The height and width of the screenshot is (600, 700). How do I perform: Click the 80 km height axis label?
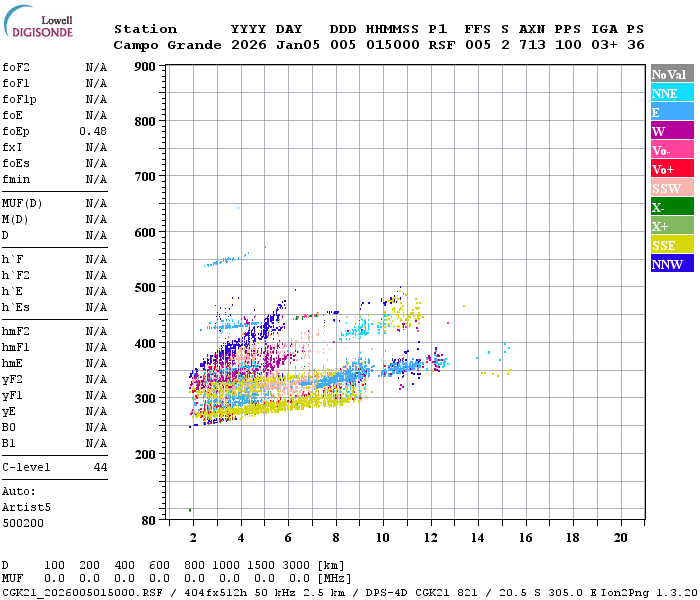[x=149, y=521]
